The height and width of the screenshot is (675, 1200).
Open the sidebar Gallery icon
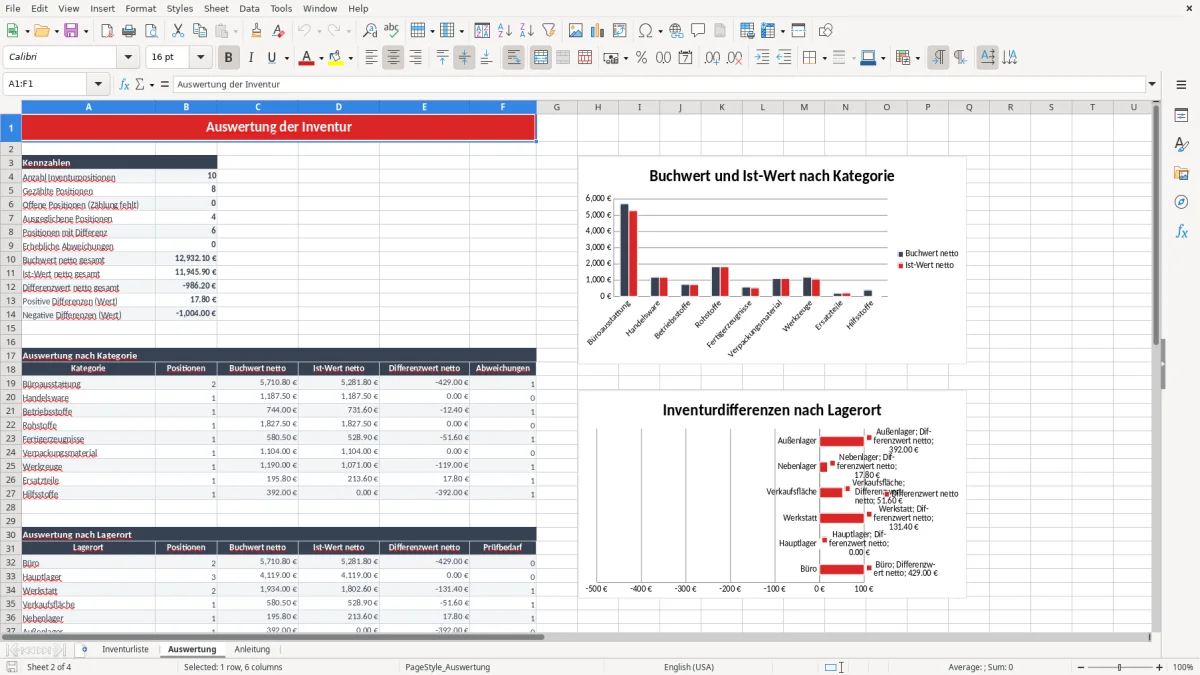[x=1181, y=174]
